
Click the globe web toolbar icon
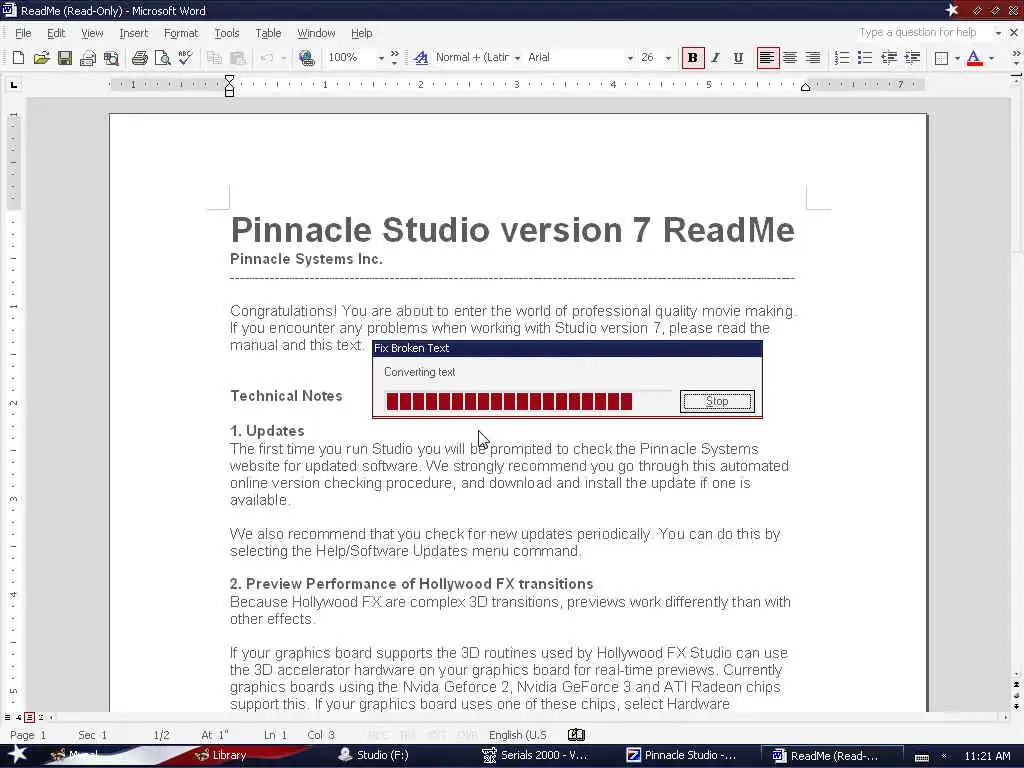[306, 58]
